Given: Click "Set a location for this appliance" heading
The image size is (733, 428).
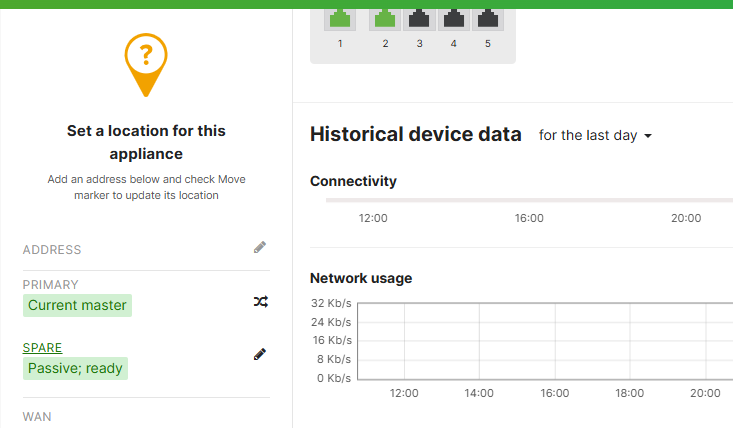Looking at the screenshot, I should tap(146, 142).
